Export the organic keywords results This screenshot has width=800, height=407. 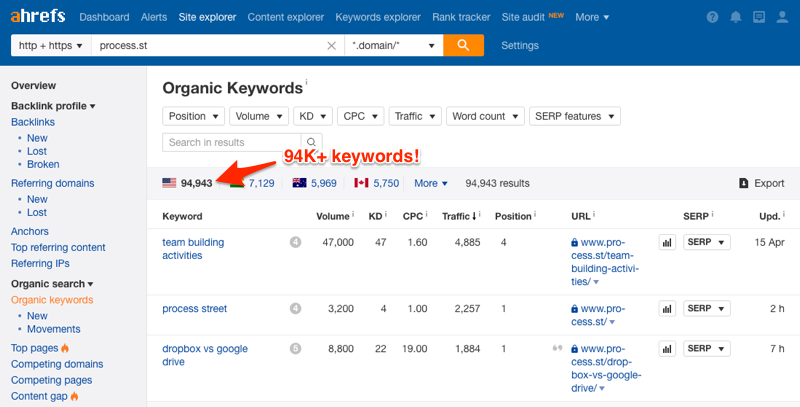pos(761,183)
